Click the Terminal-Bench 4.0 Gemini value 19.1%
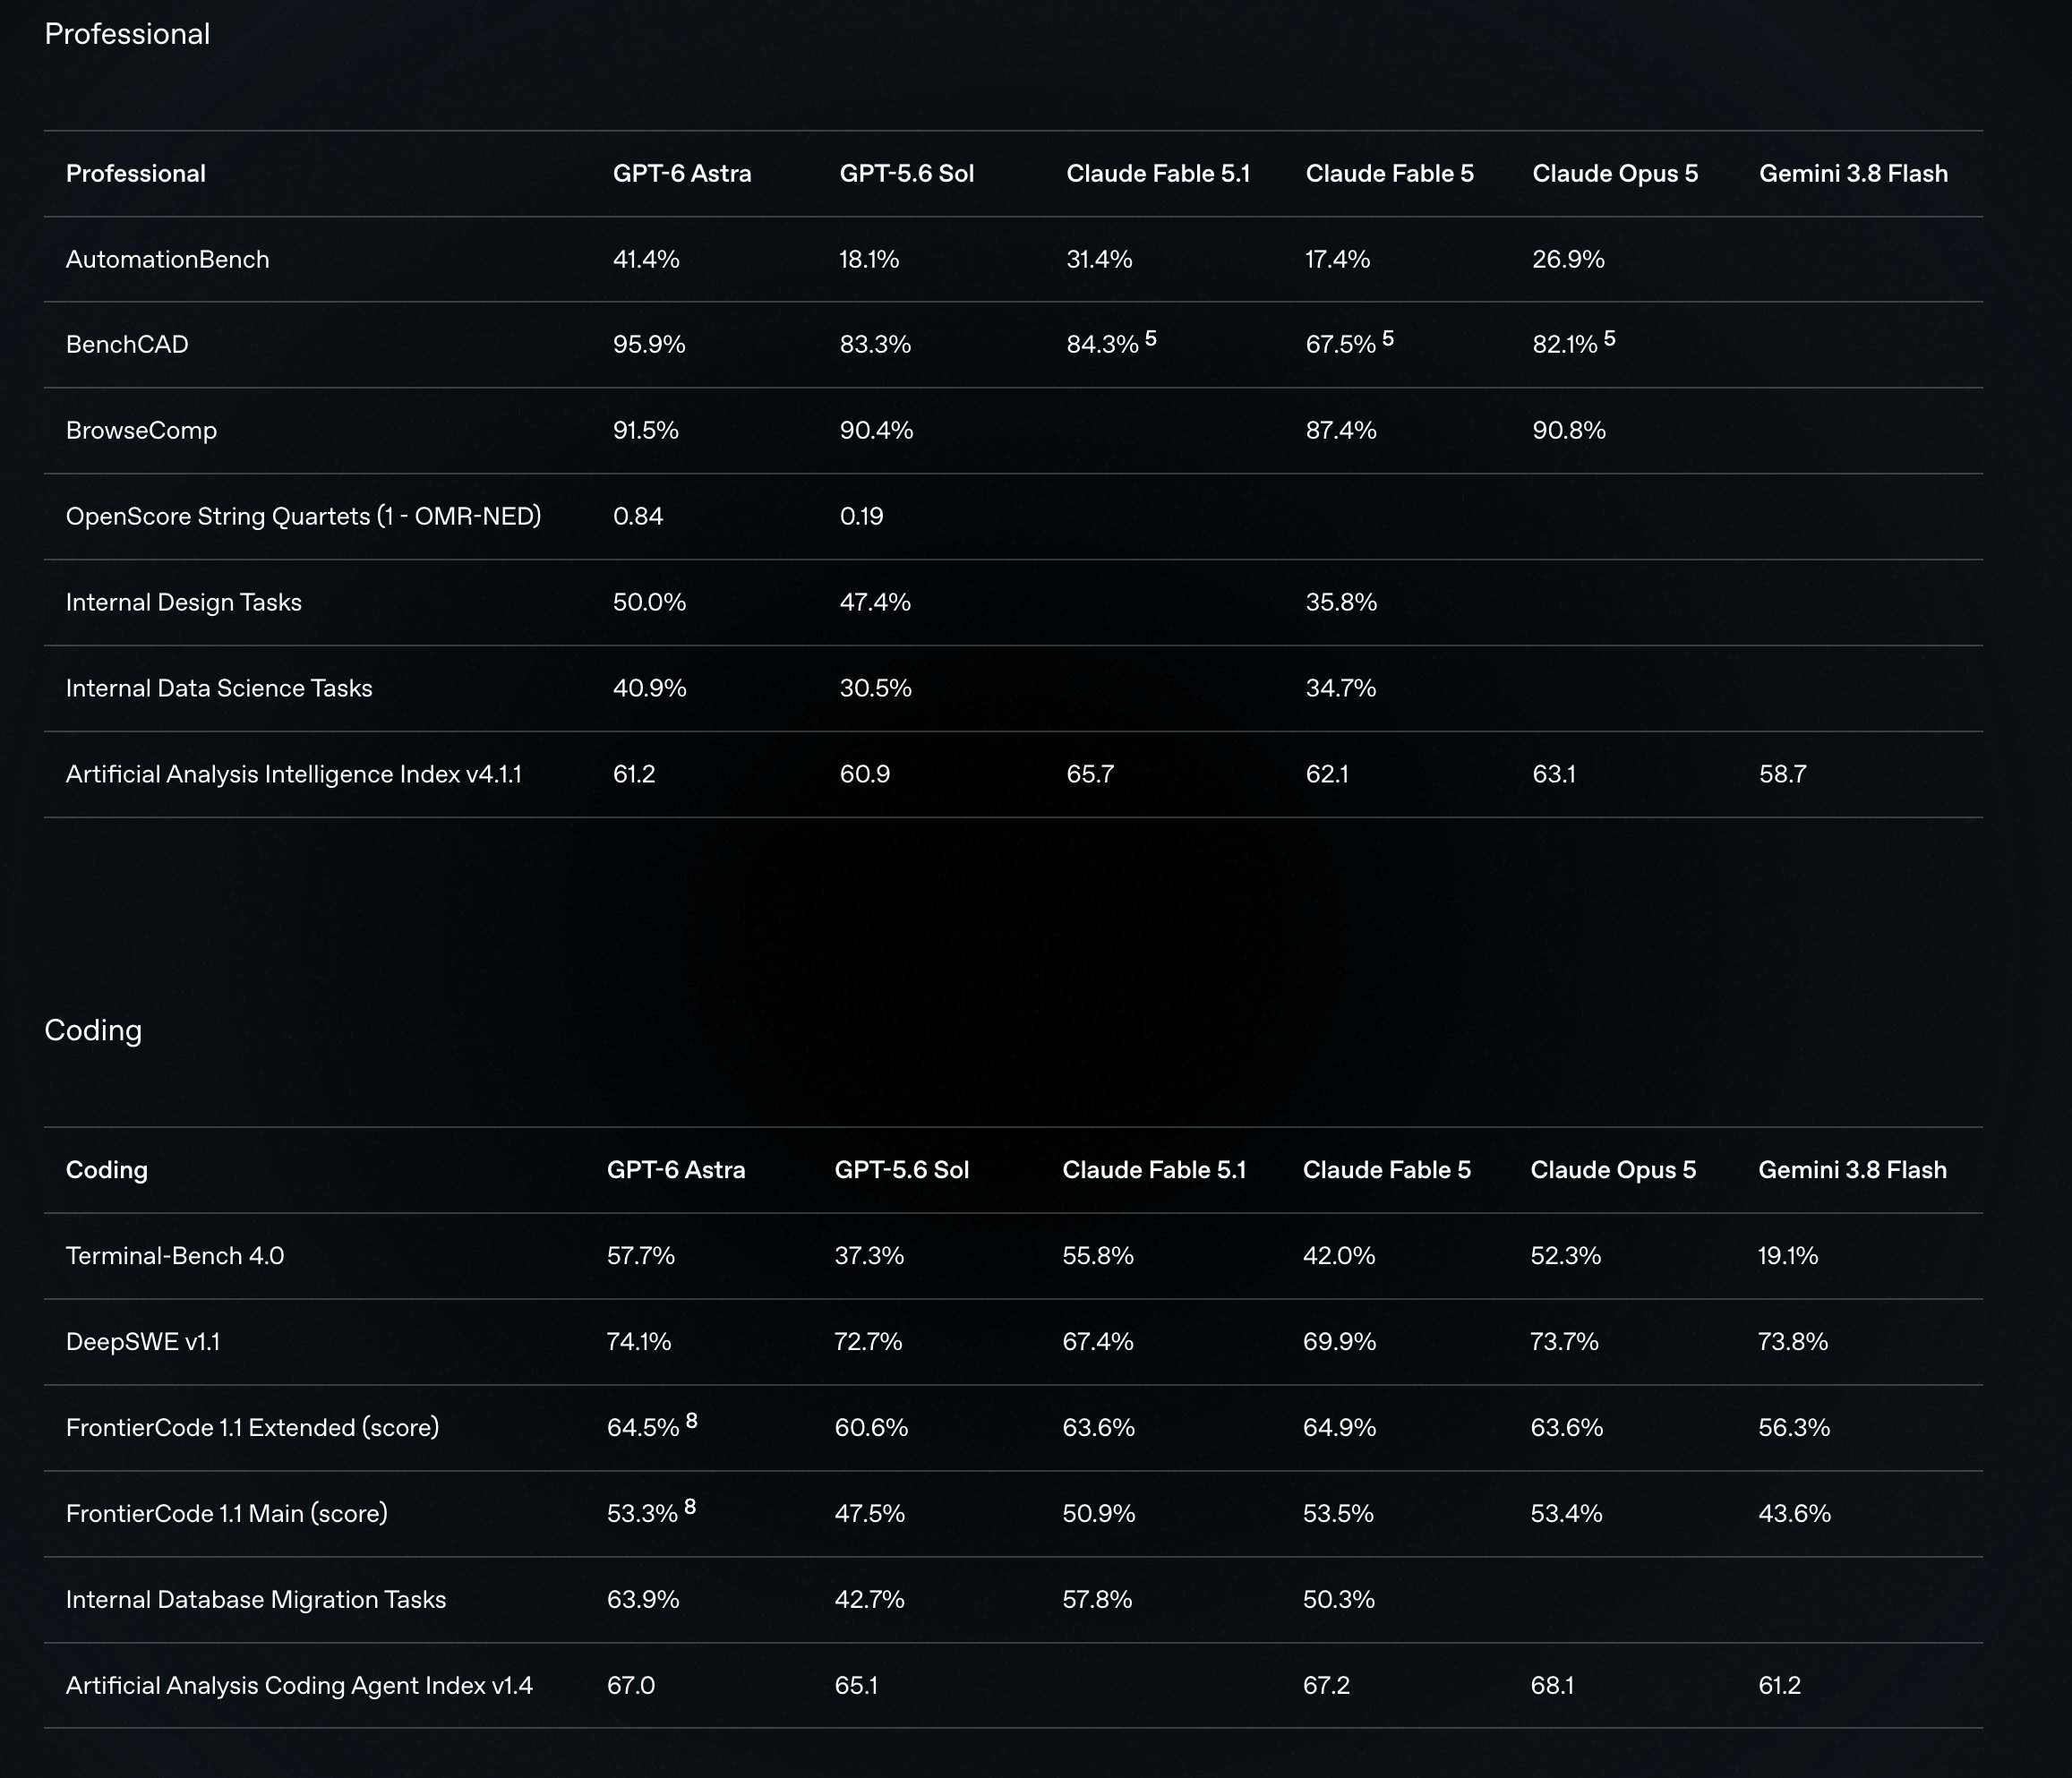2072x1778 pixels. pos(1788,1255)
